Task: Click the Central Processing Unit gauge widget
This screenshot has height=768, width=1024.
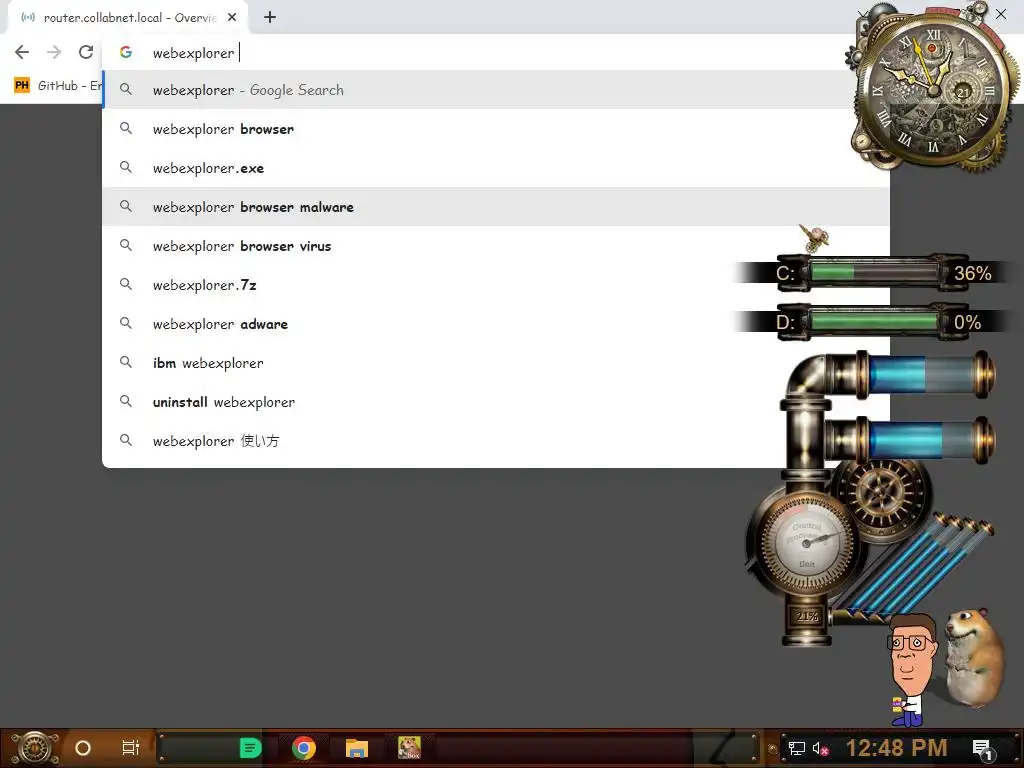Action: tap(807, 542)
